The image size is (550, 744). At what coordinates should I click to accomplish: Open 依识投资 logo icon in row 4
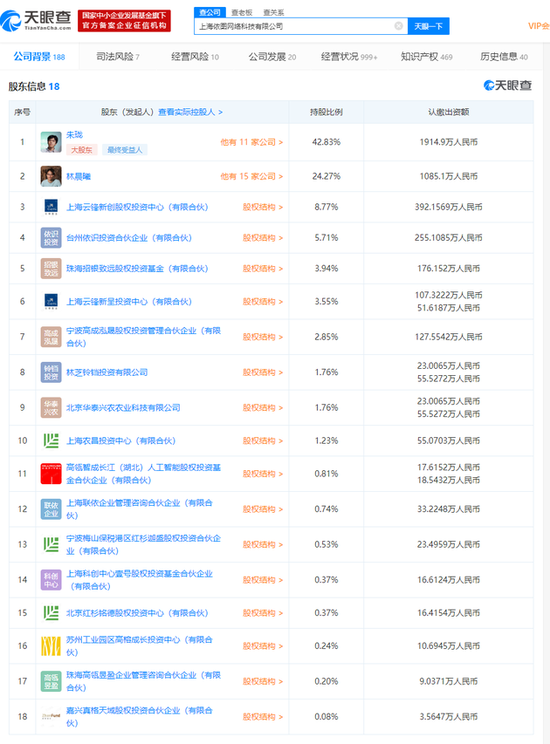(x=51, y=238)
